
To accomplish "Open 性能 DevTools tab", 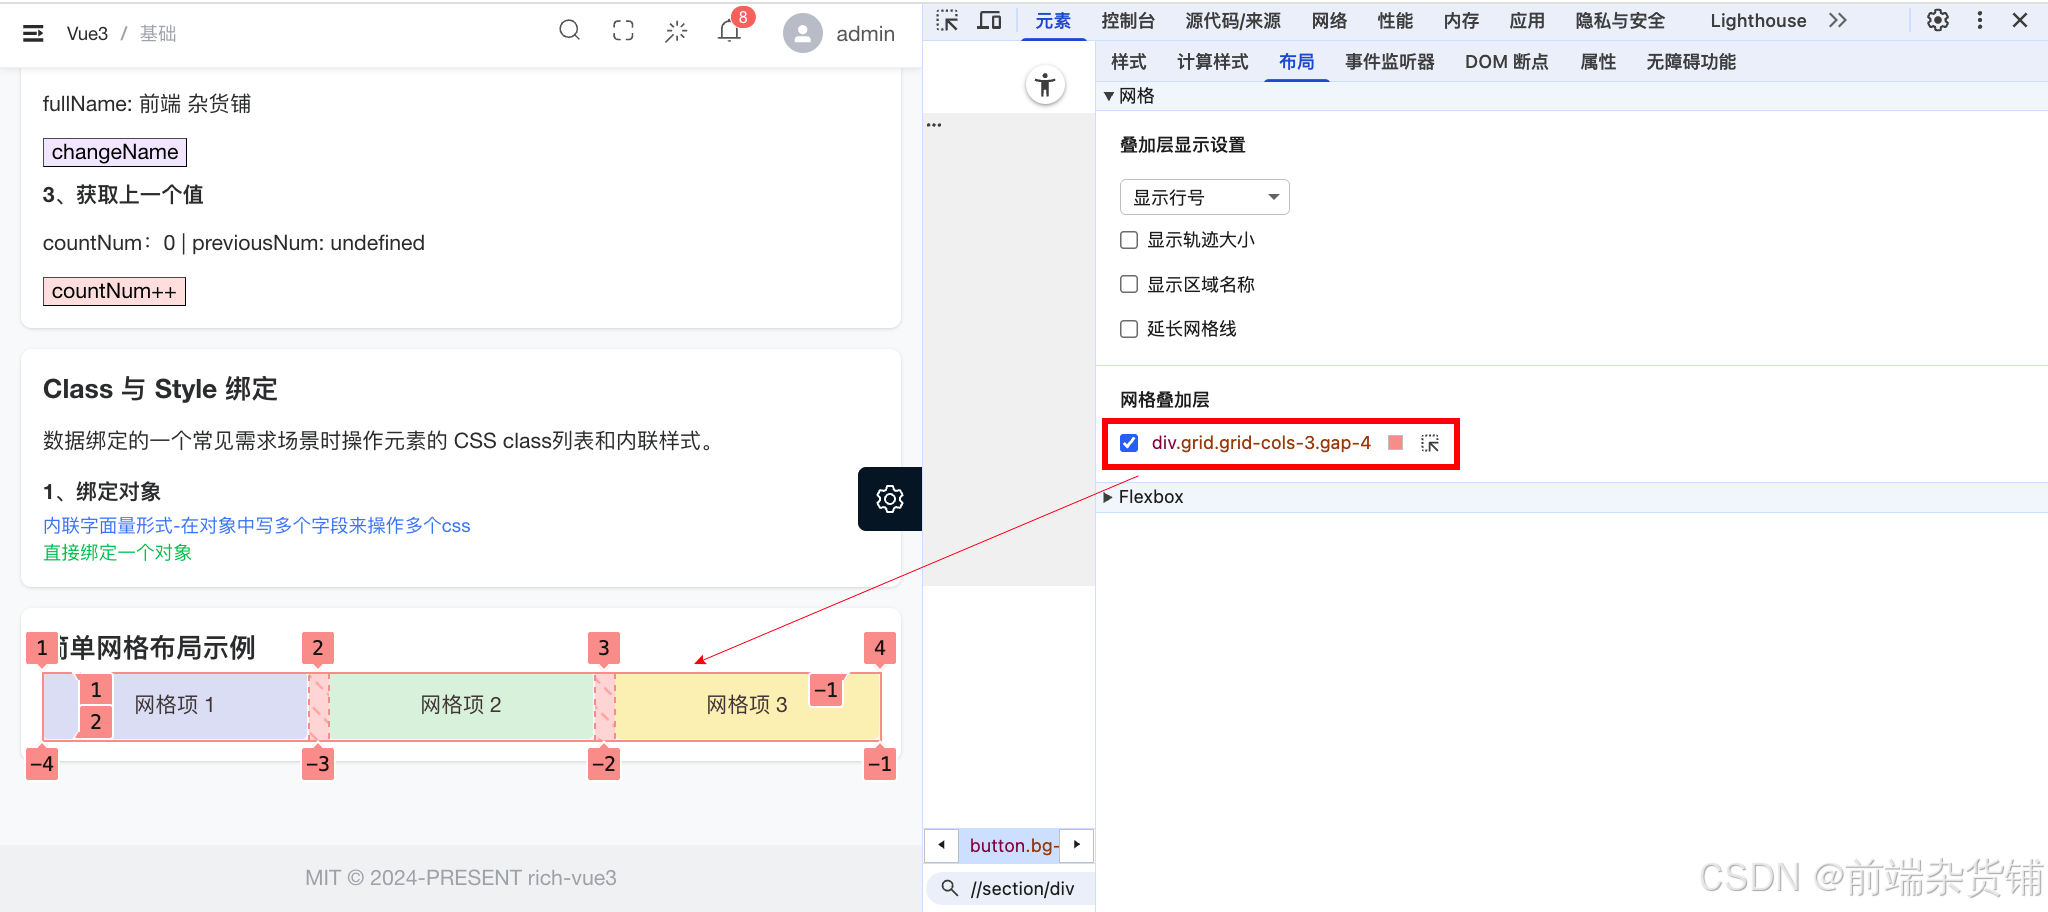I will pos(1395,21).
